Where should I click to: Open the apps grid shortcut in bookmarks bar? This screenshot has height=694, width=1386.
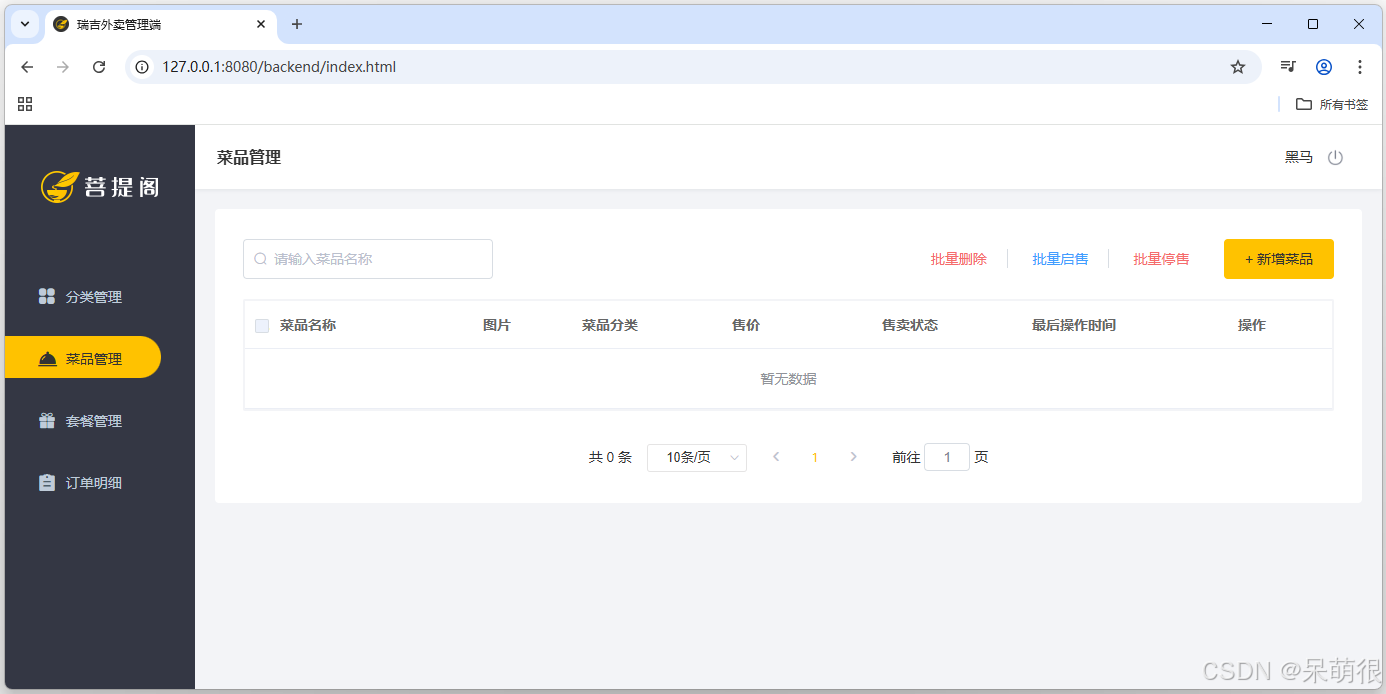(x=25, y=104)
